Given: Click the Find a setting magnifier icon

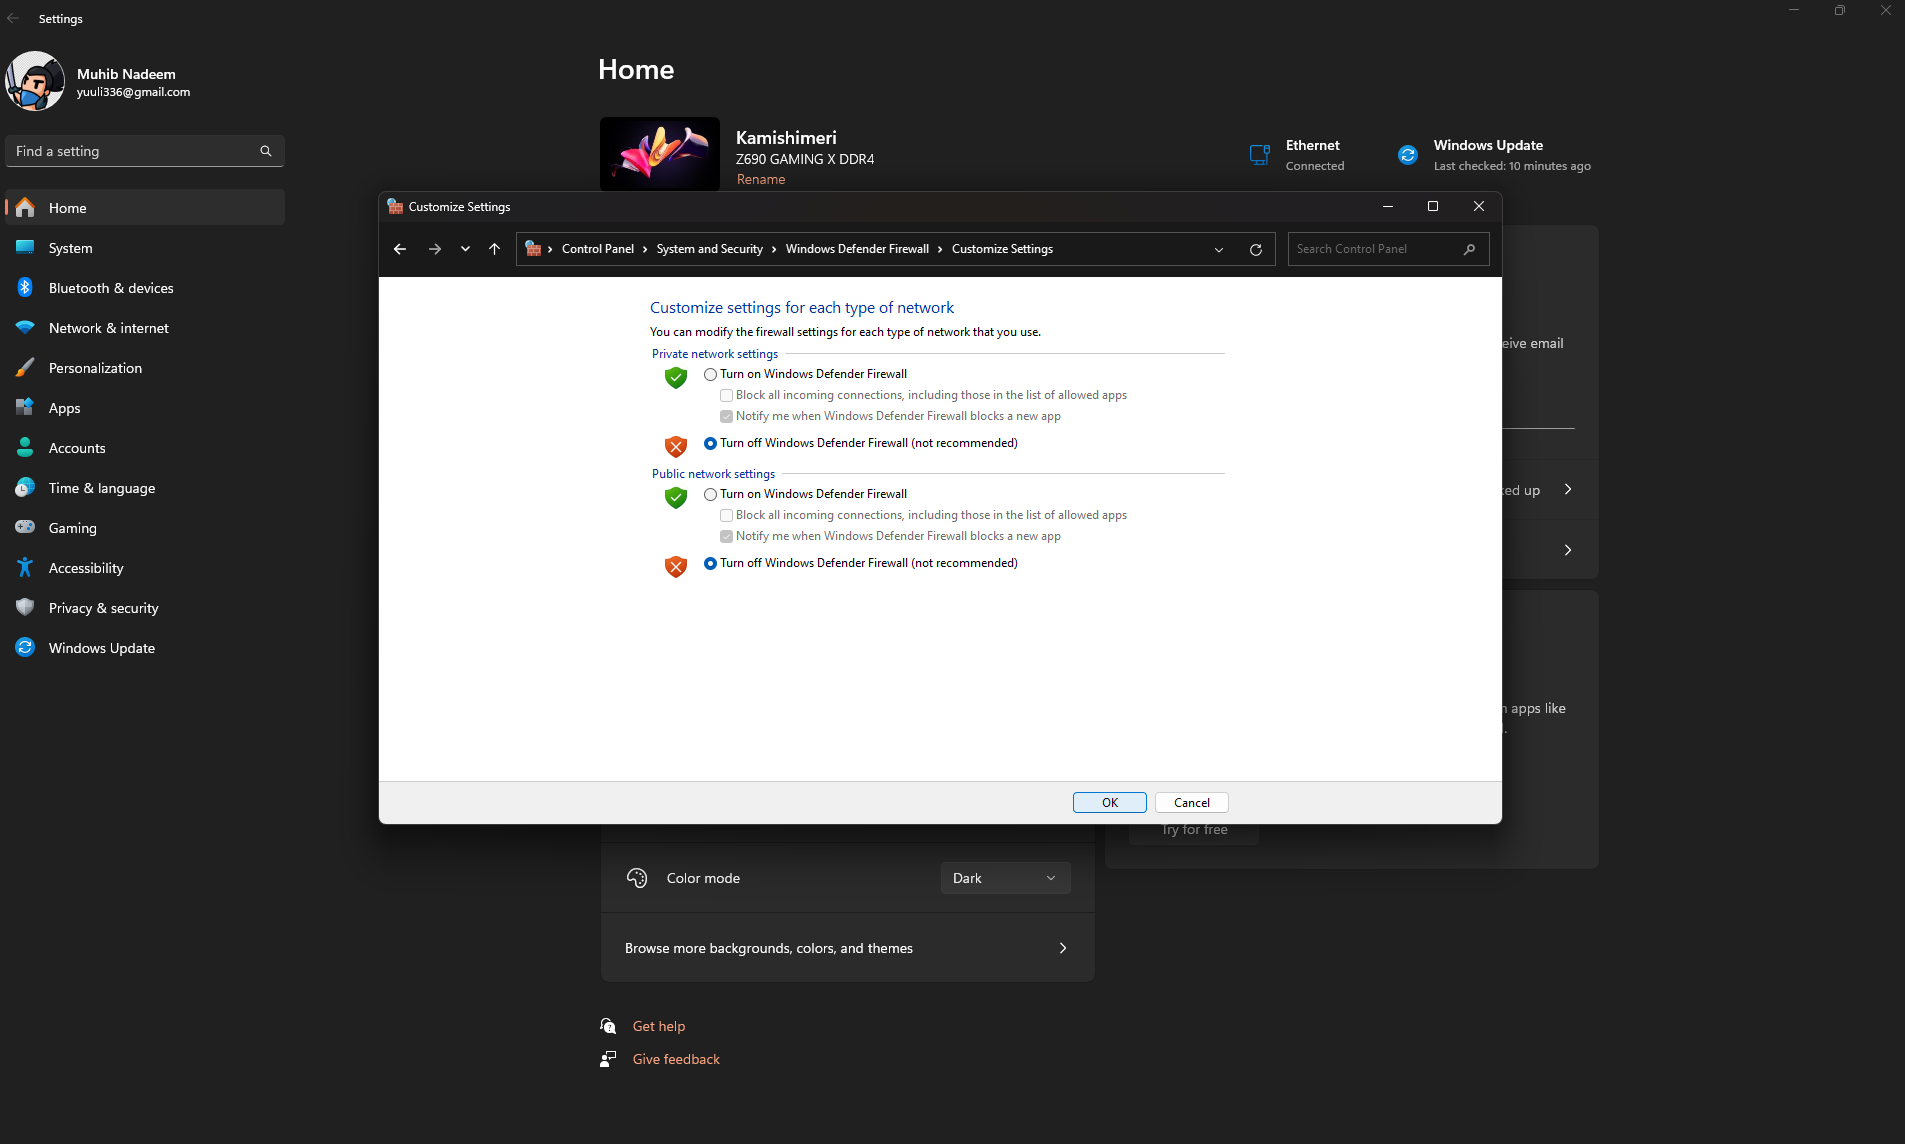Looking at the screenshot, I should pyautogui.click(x=266, y=151).
